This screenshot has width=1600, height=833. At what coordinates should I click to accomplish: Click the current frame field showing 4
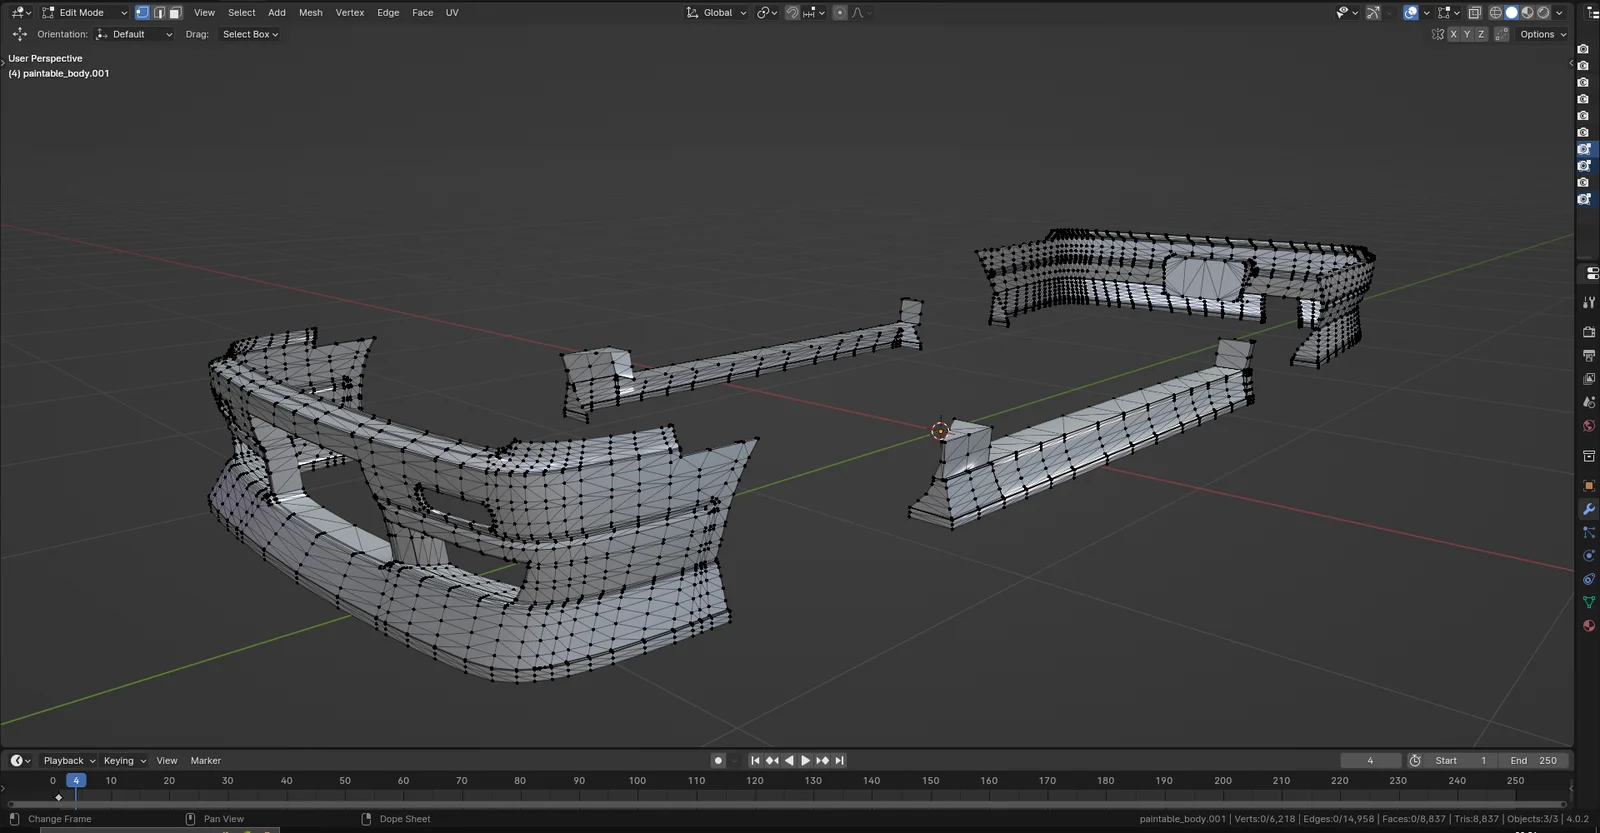click(1370, 761)
